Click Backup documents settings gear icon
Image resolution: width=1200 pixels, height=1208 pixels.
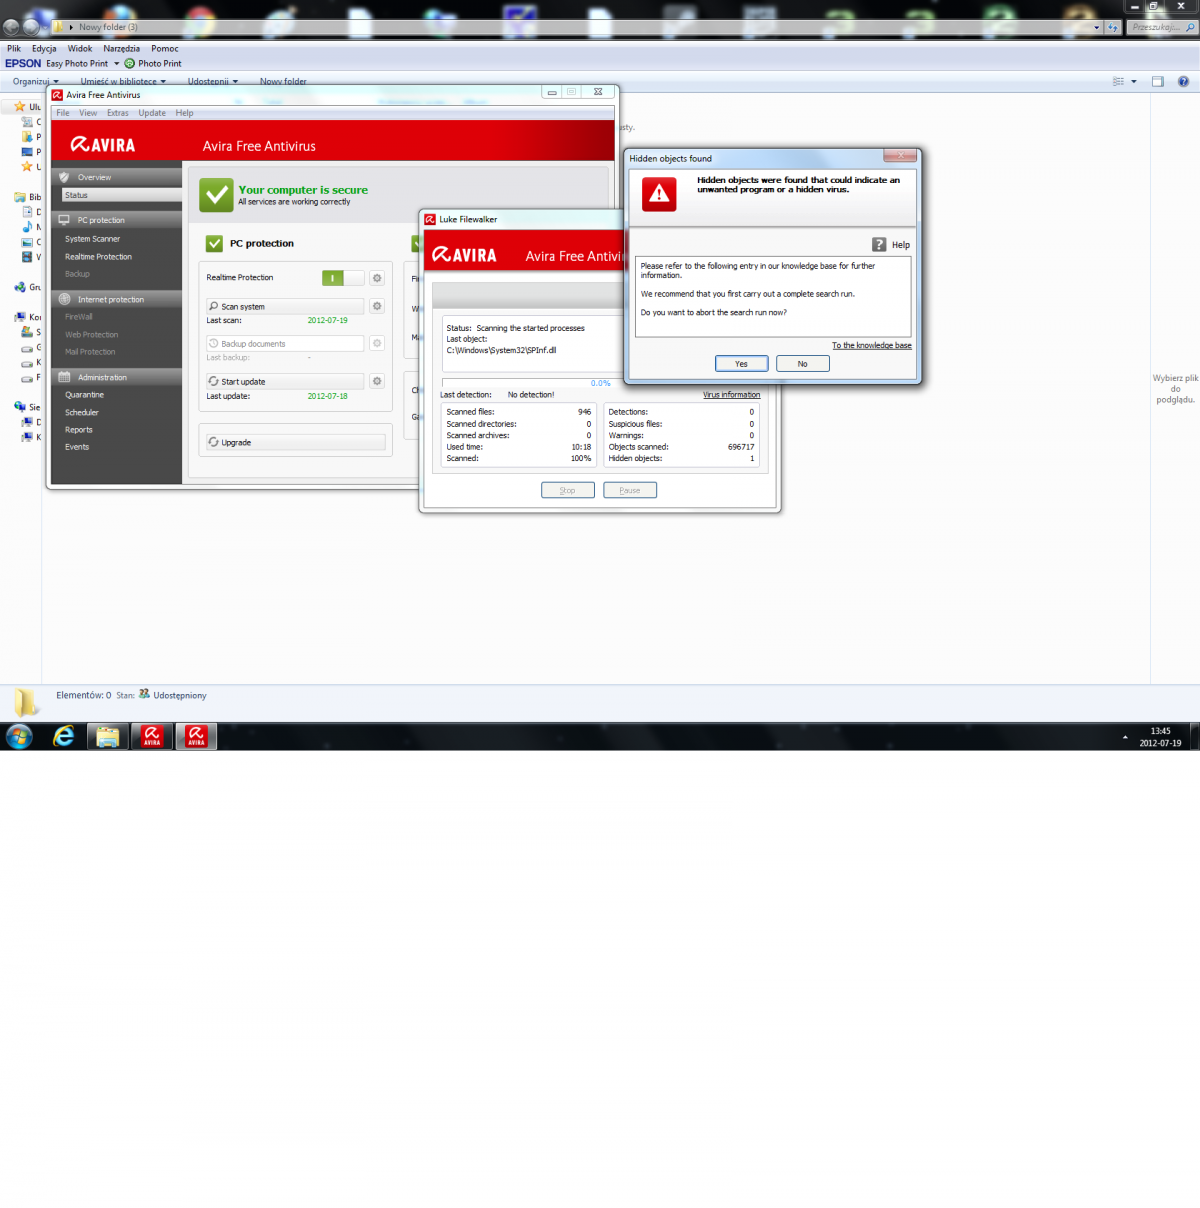tap(377, 343)
